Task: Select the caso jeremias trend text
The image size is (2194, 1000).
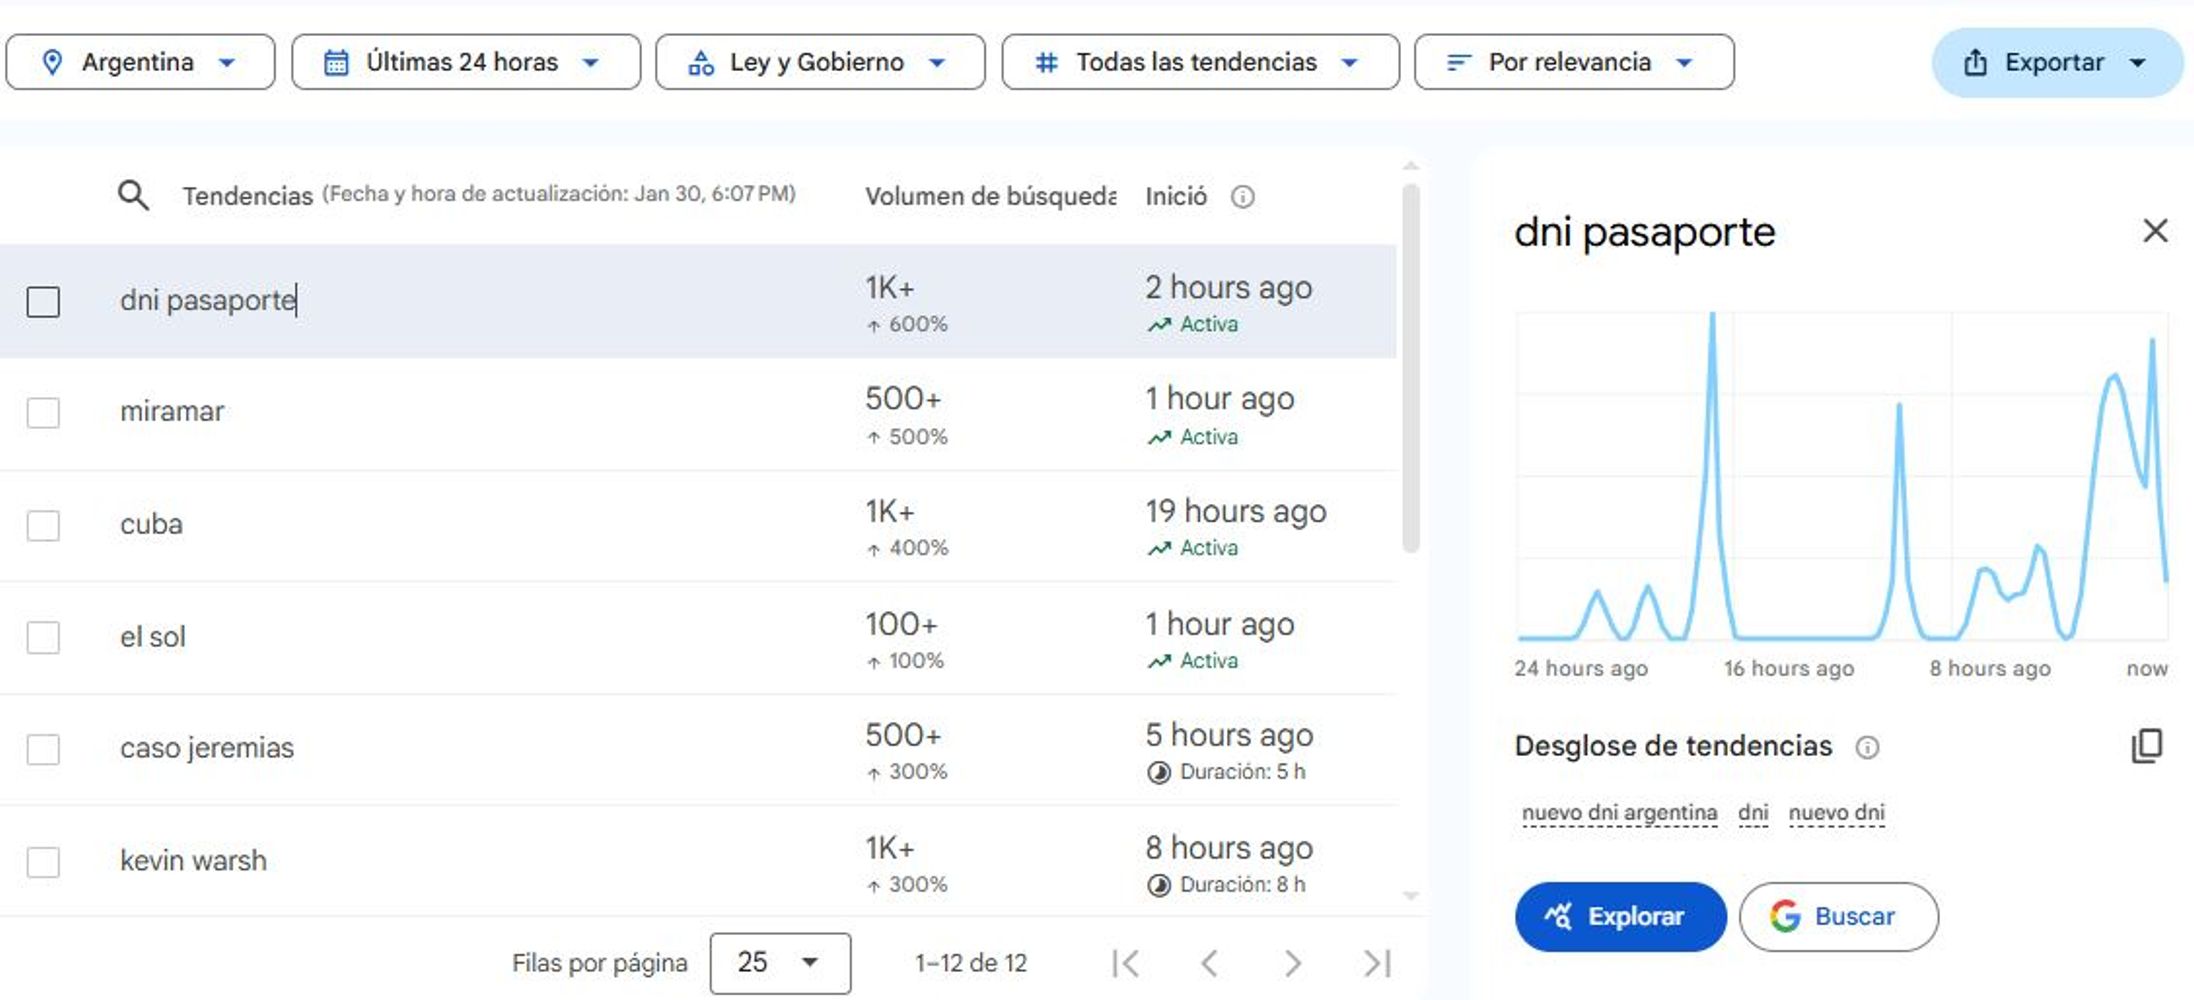Action: tap(207, 748)
